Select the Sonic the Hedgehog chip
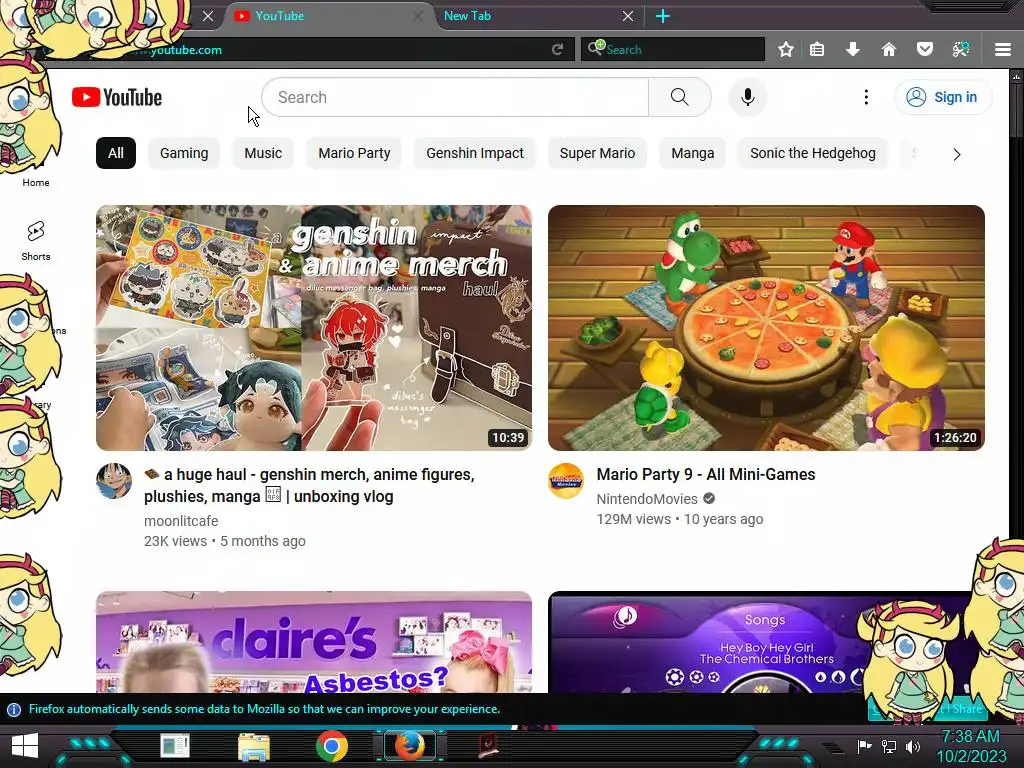This screenshot has height=768, width=1024. coord(812,153)
